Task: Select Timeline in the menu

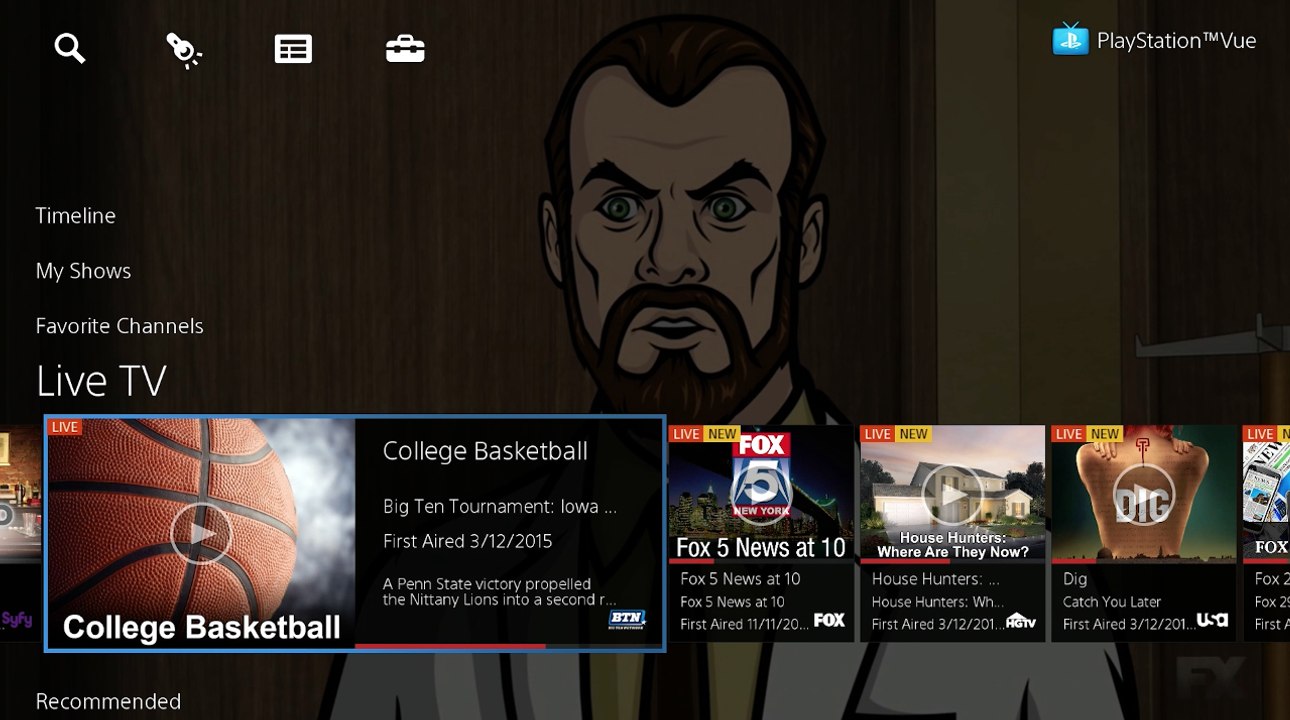Action: click(x=76, y=215)
